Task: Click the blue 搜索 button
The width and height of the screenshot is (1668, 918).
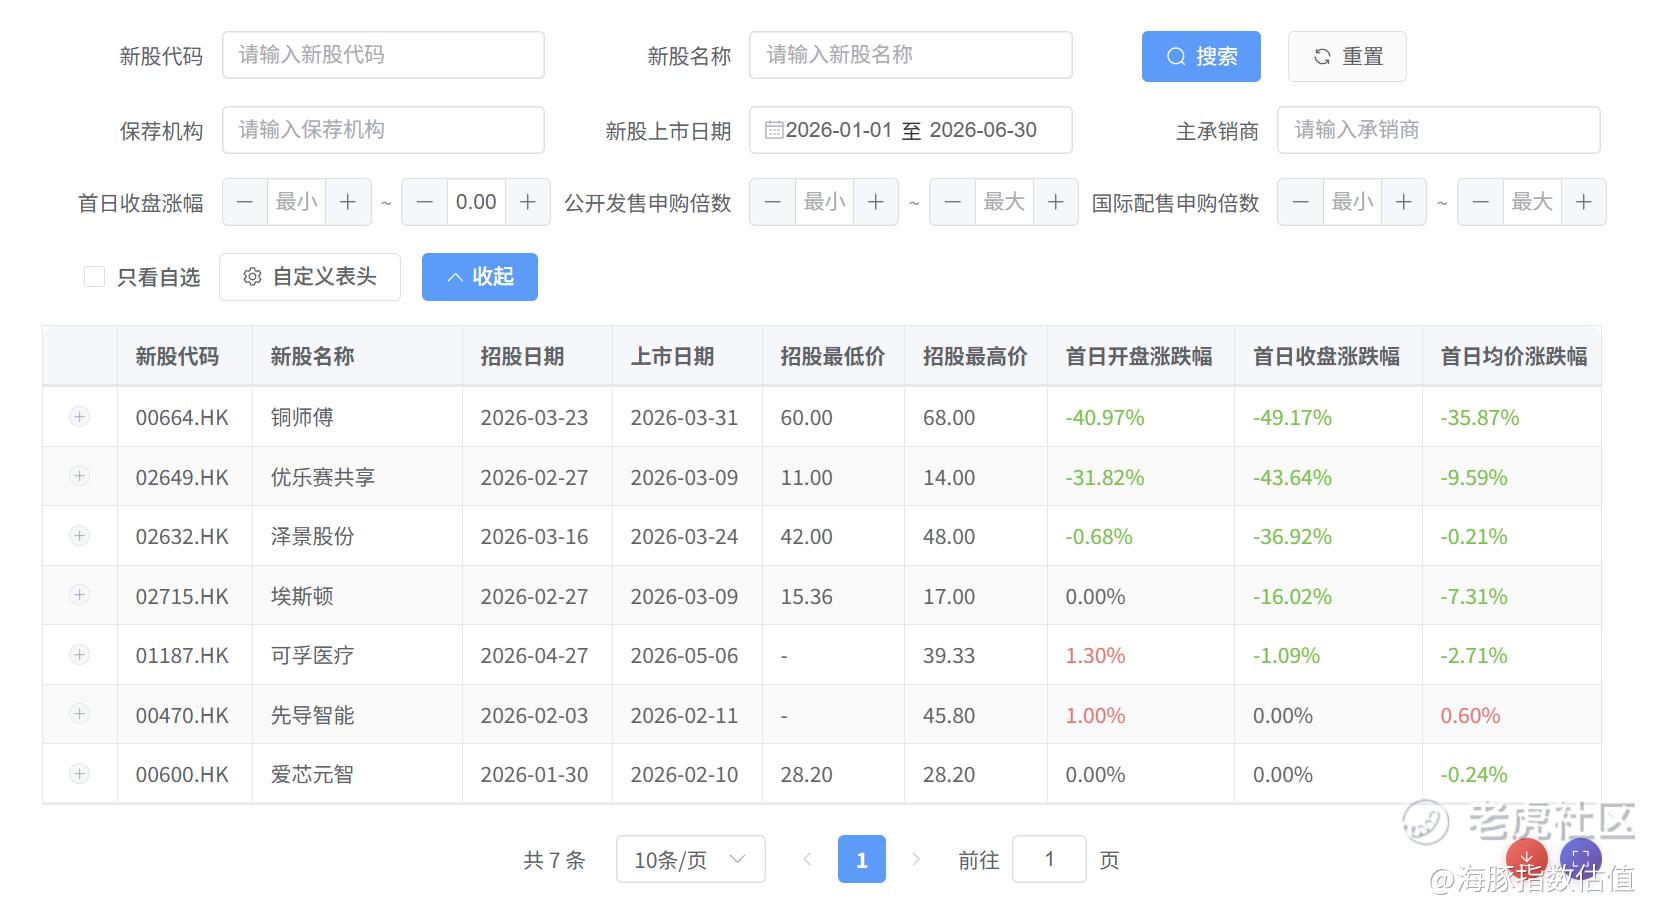Action: [x=1201, y=56]
